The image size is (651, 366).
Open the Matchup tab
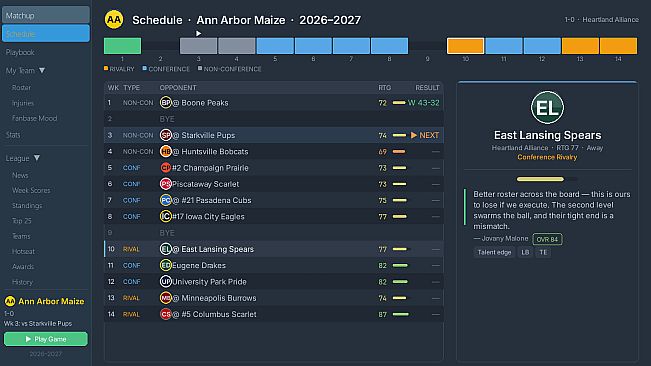(46, 15)
